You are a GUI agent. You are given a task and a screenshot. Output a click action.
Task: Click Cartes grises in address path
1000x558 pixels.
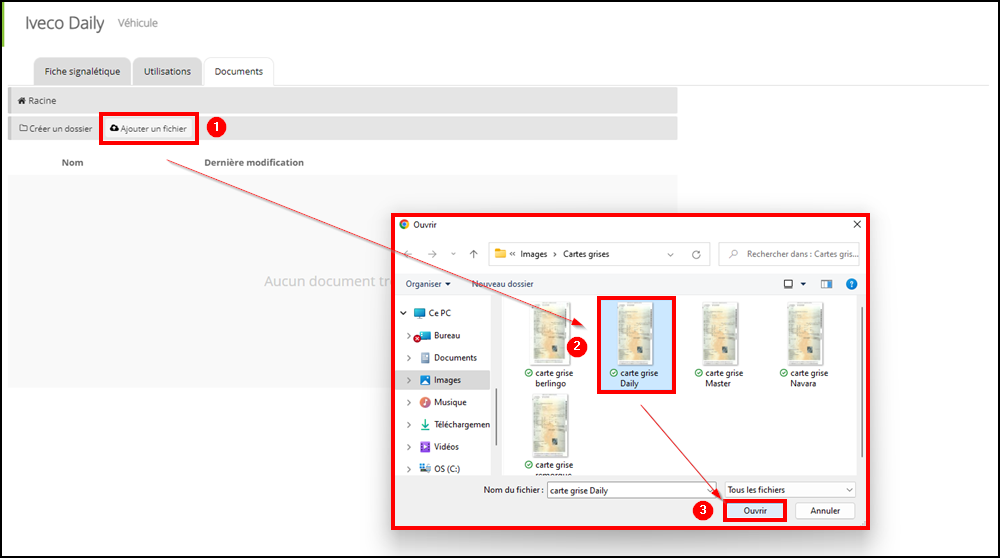pyautogui.click(x=586, y=254)
